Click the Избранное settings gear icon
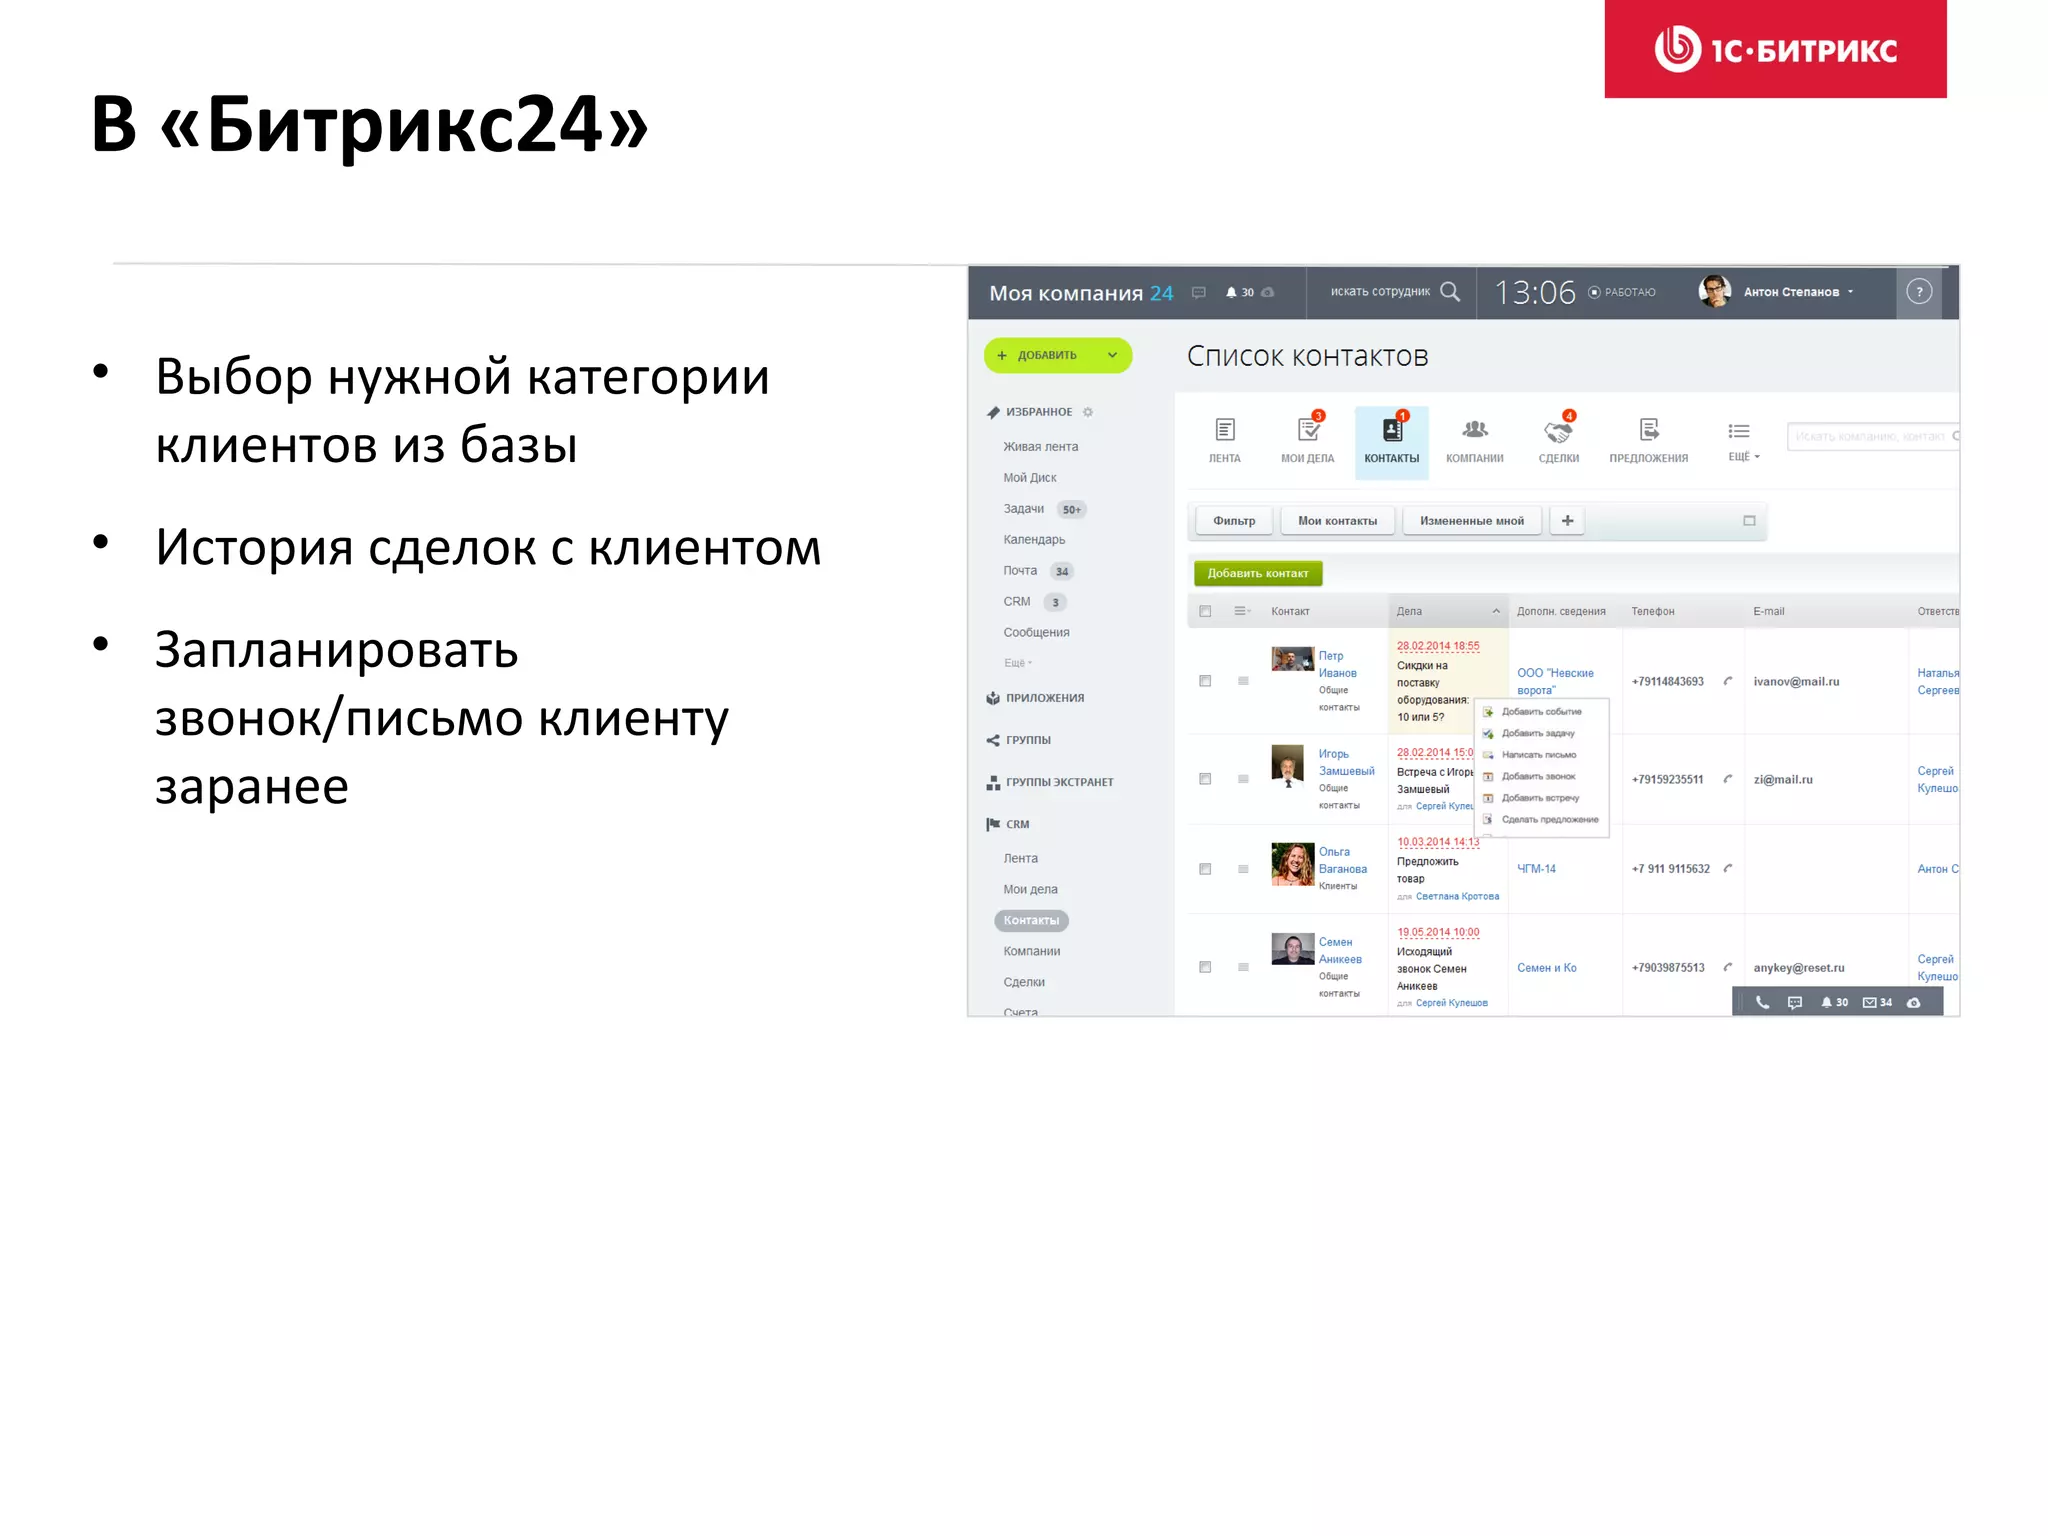The height and width of the screenshot is (1536, 2048). tap(1088, 412)
